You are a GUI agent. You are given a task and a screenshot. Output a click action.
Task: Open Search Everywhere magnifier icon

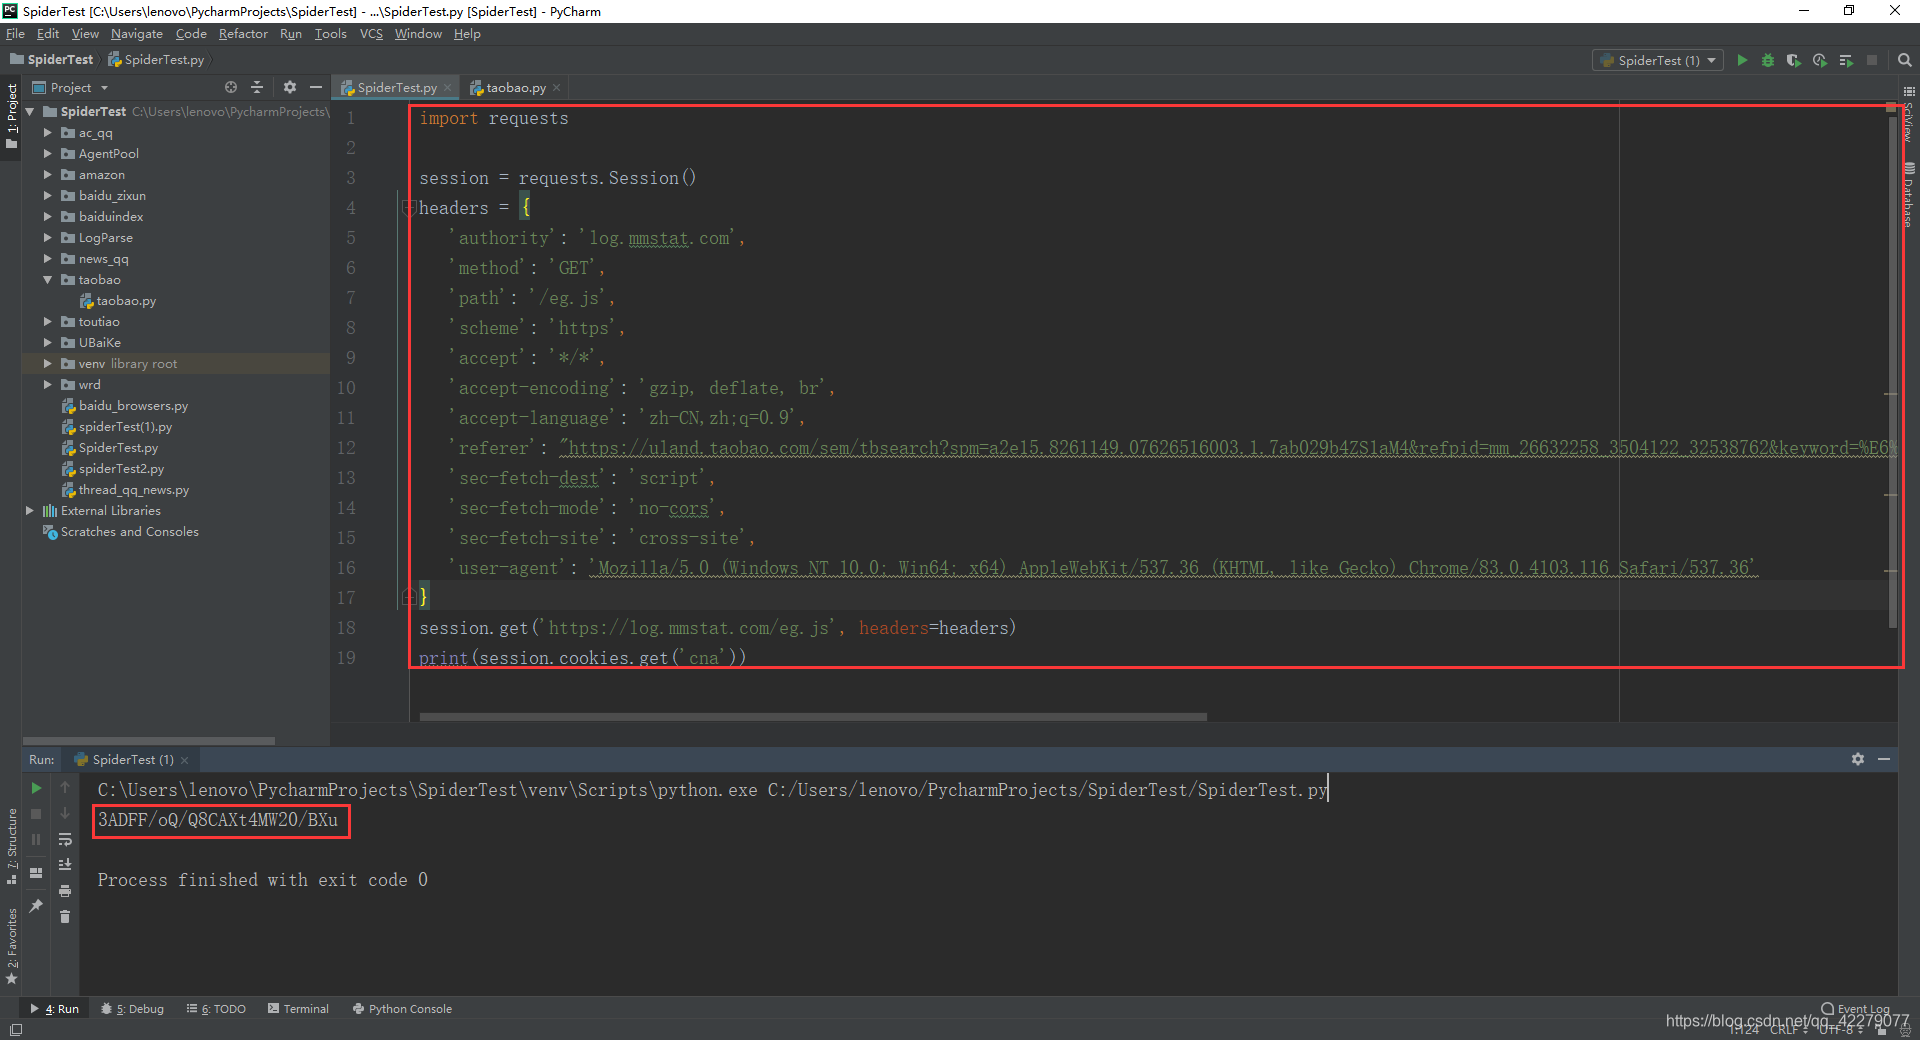point(1905,60)
